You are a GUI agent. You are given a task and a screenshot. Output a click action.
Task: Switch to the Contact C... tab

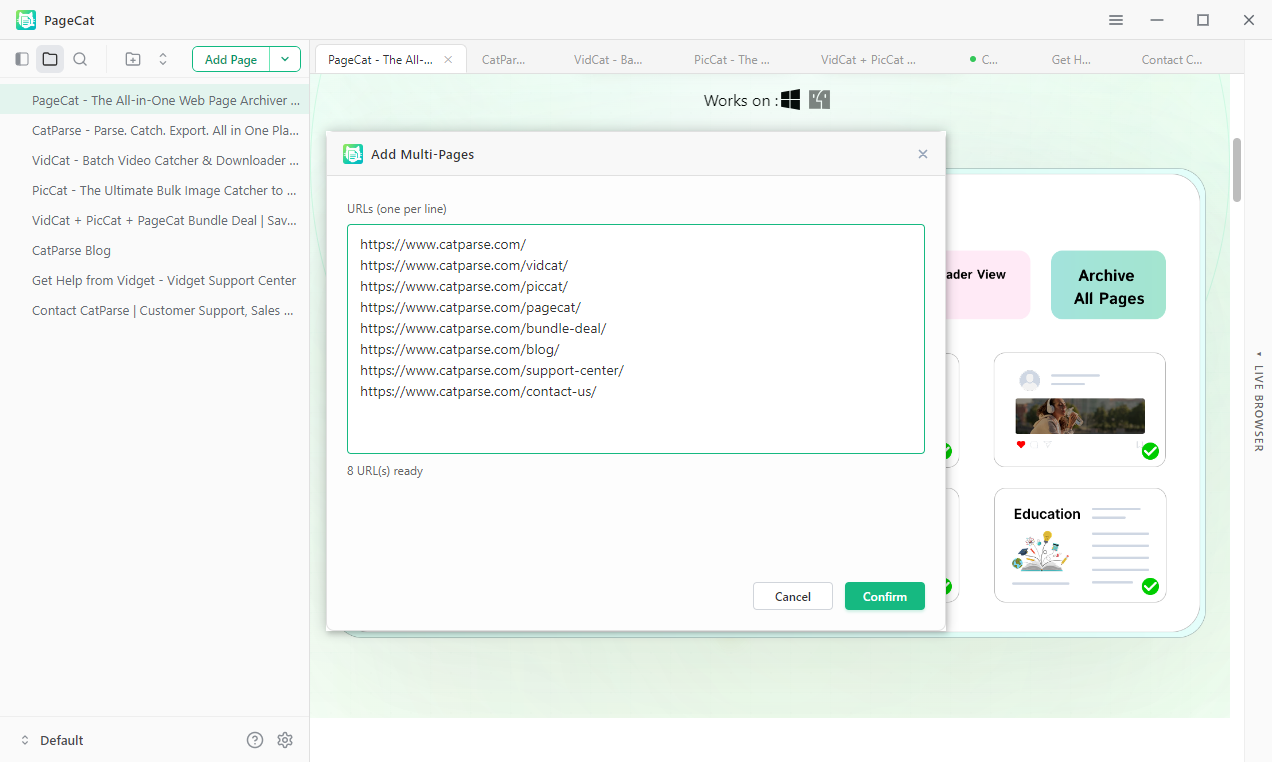click(x=1172, y=59)
